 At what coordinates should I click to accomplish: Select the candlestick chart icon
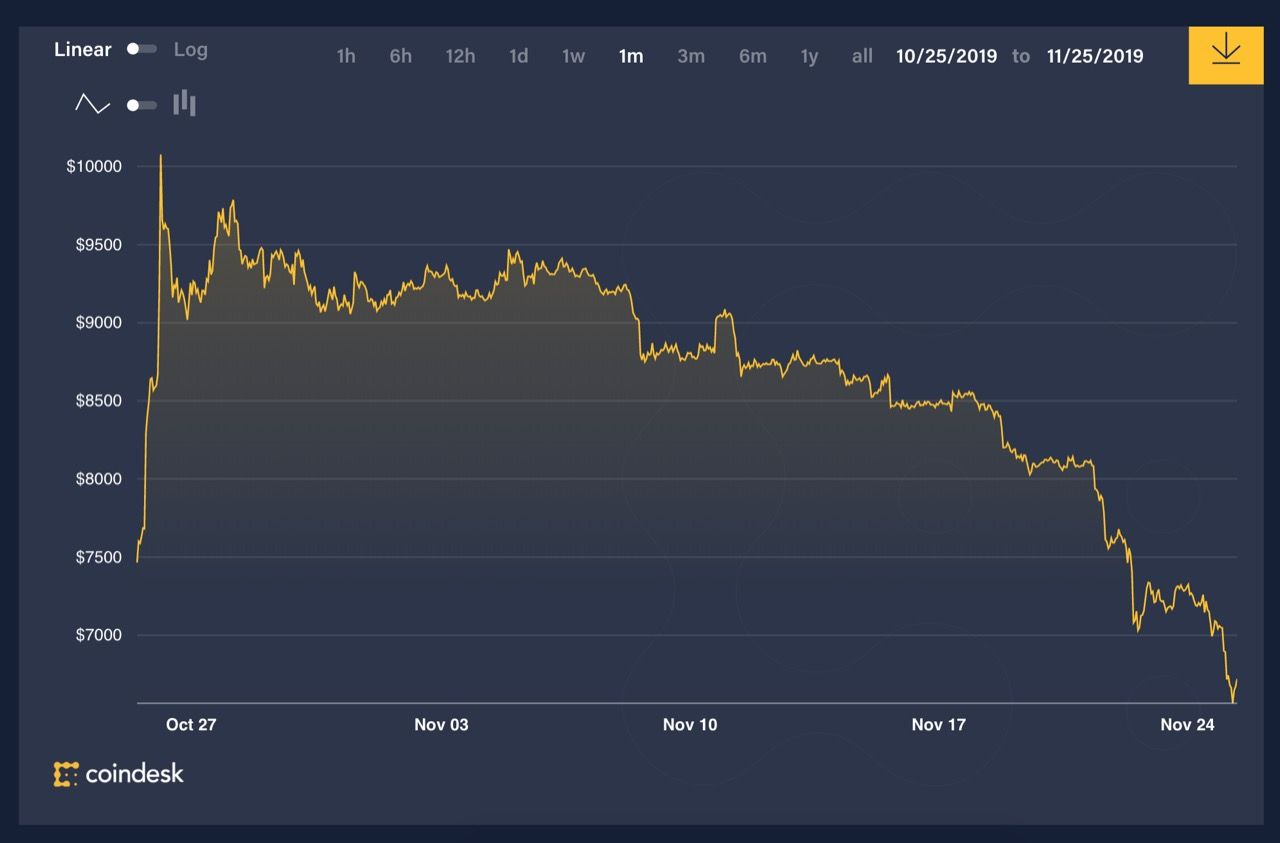click(x=184, y=104)
